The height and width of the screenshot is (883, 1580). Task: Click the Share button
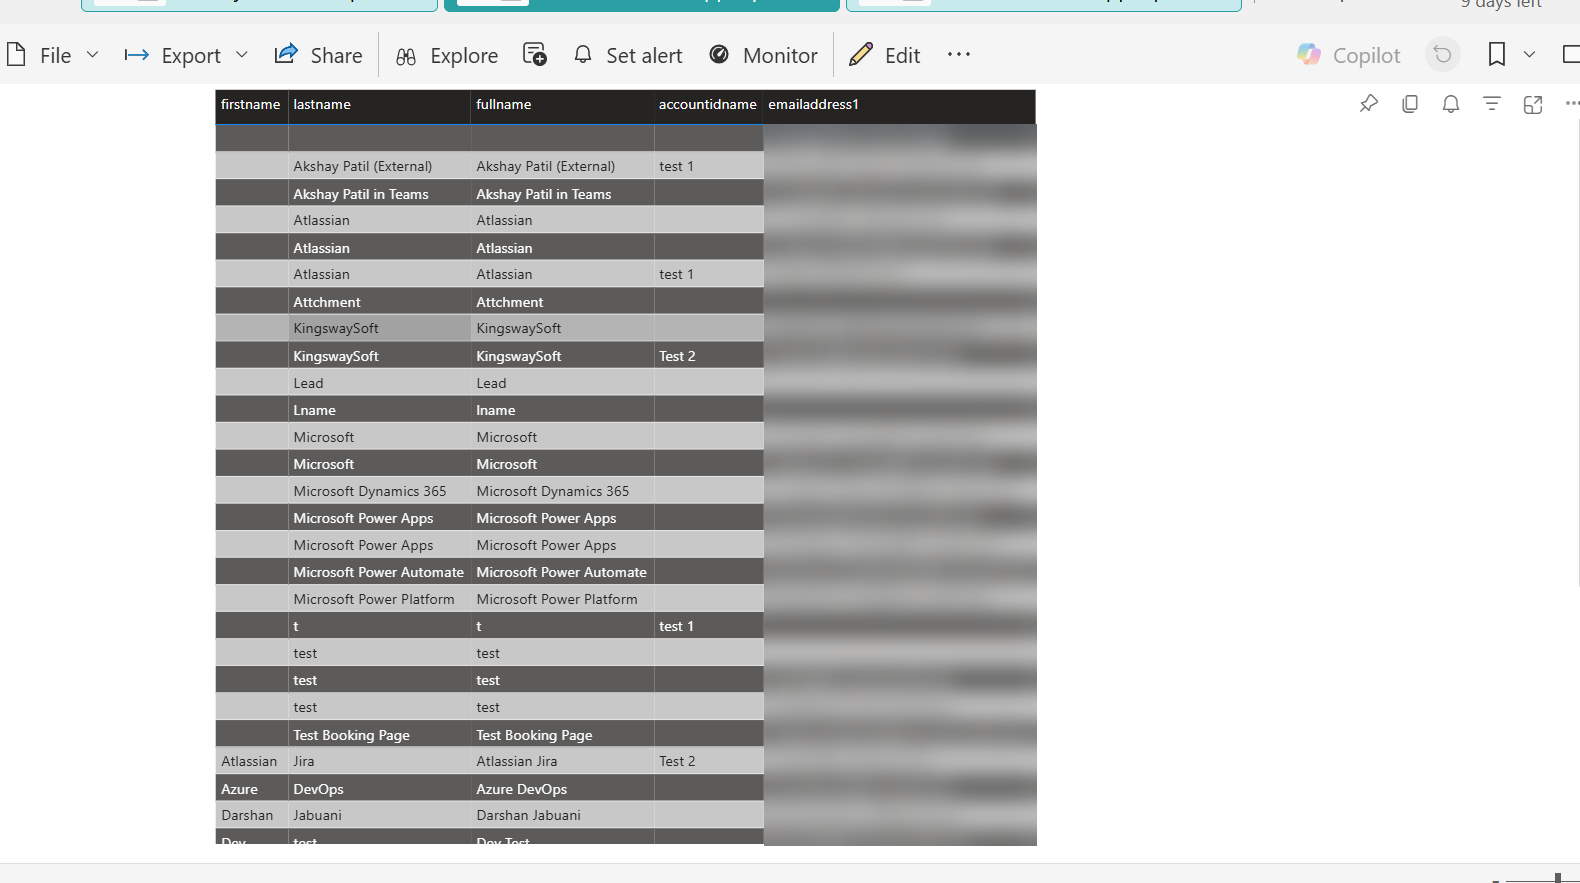tap(319, 55)
